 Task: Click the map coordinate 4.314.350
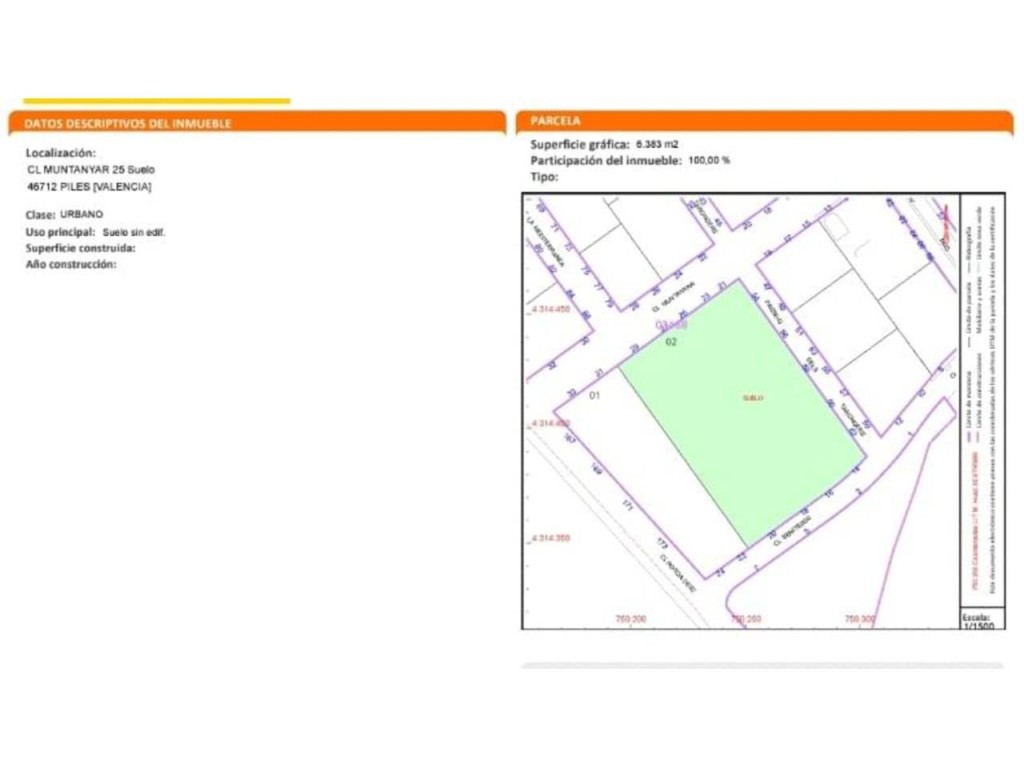(x=551, y=538)
